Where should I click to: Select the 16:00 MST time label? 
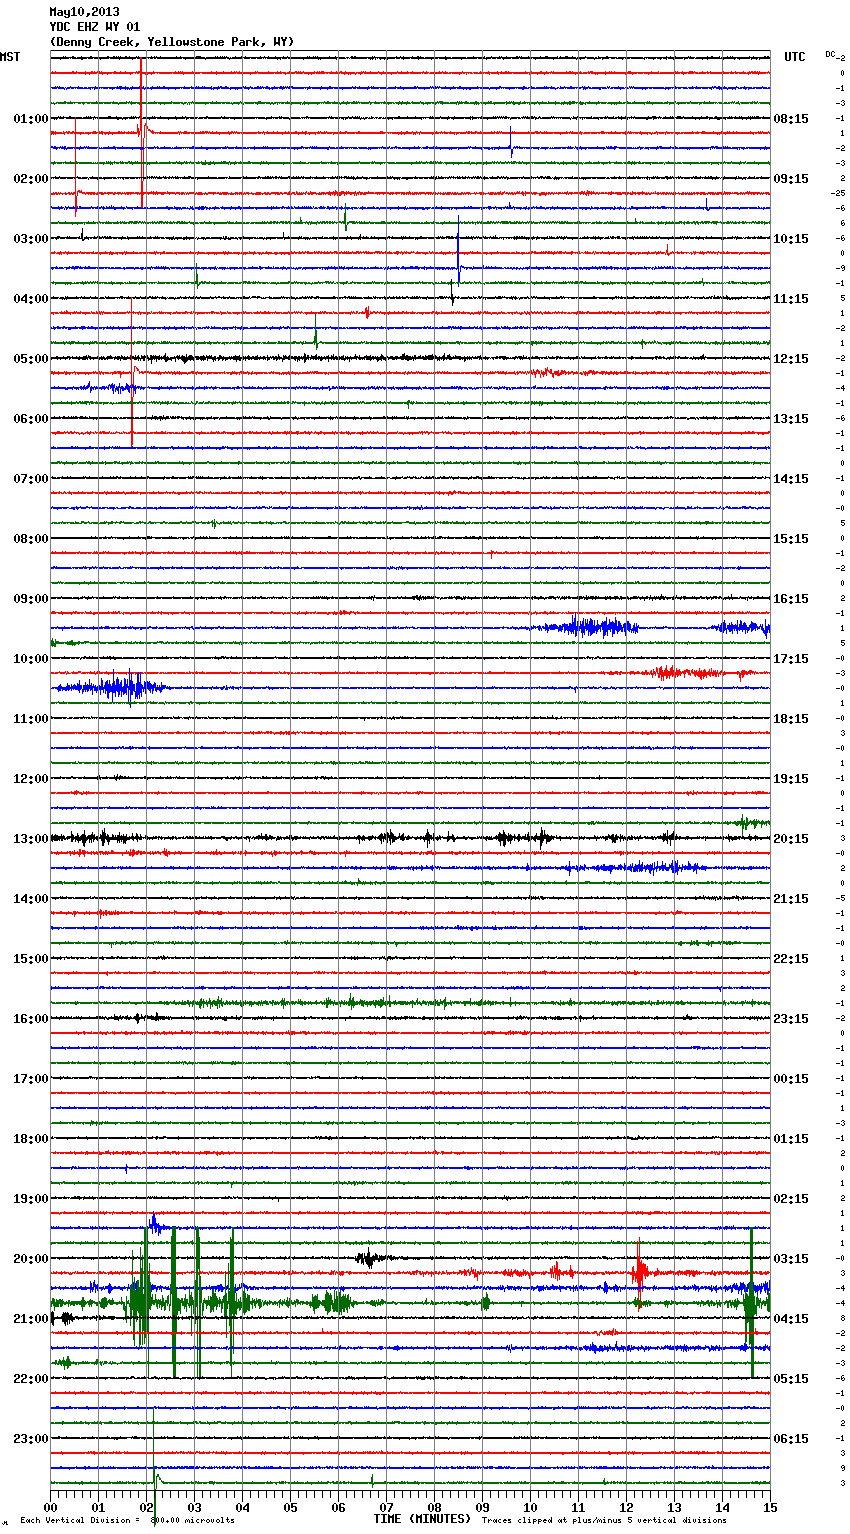point(31,1019)
